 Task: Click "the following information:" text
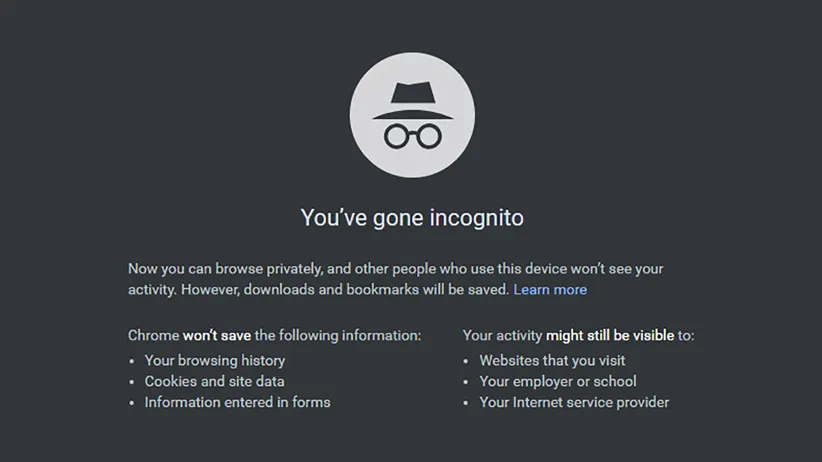point(338,336)
